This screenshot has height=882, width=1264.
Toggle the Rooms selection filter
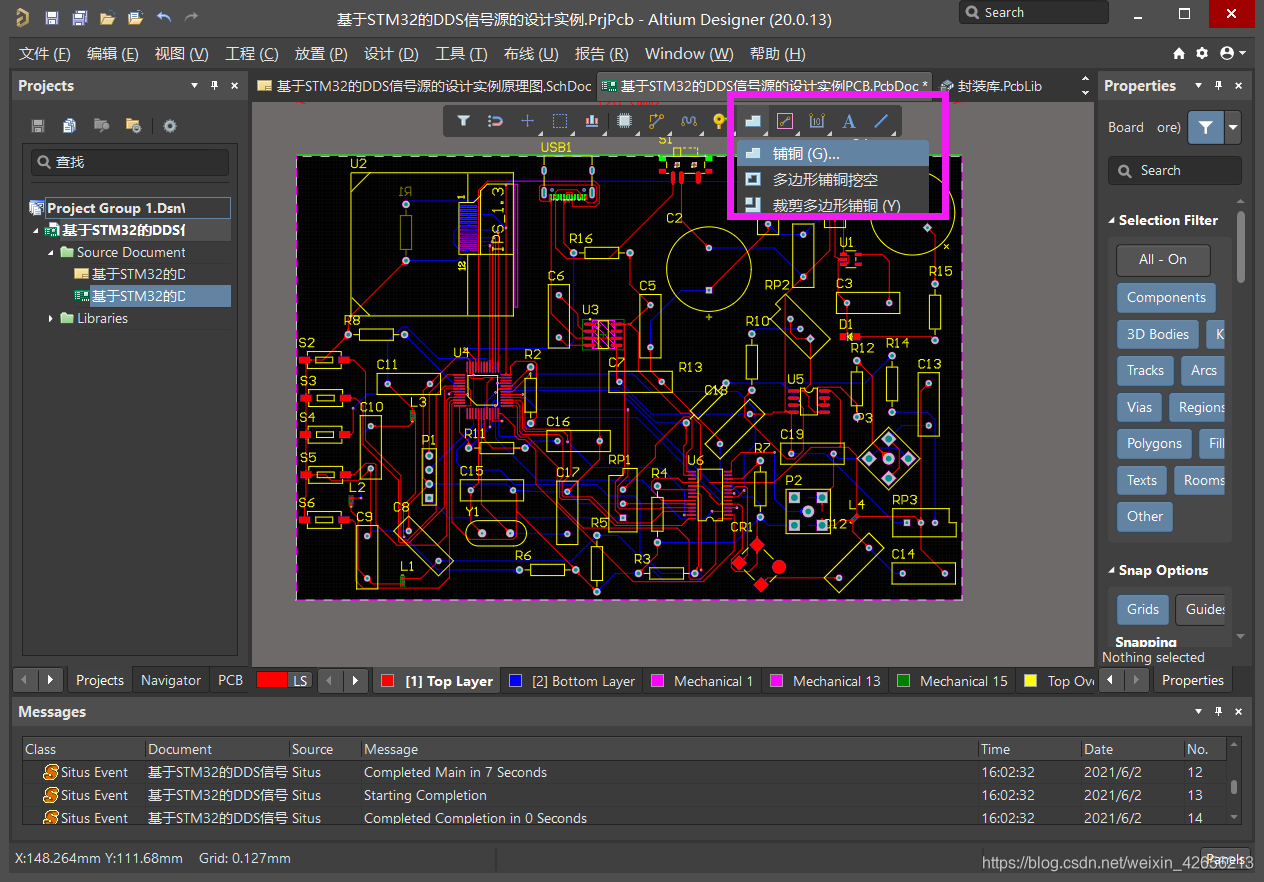(1201, 480)
